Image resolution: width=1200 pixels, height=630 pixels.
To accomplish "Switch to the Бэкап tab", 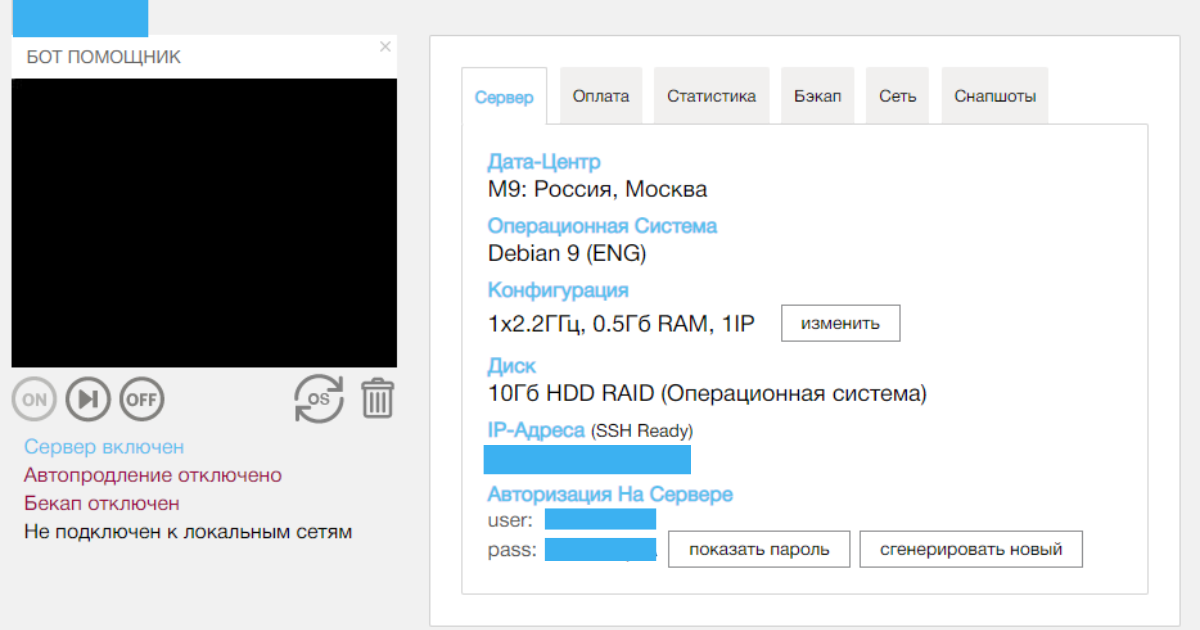I will [x=817, y=94].
